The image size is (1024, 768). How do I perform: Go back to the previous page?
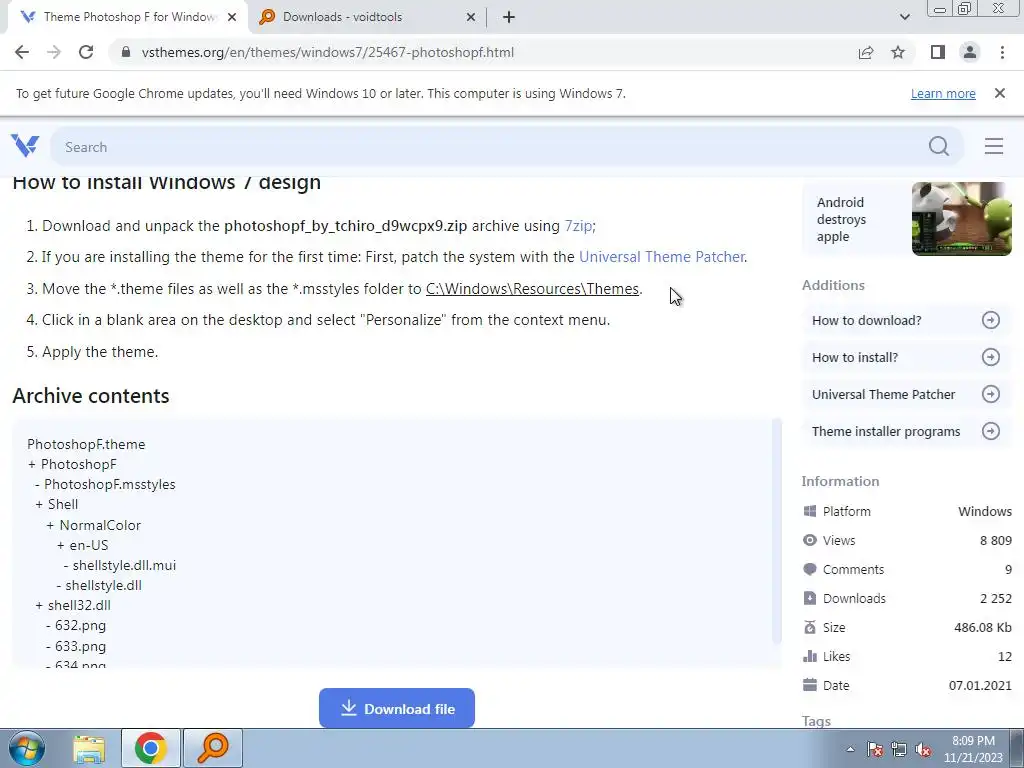click(x=22, y=52)
